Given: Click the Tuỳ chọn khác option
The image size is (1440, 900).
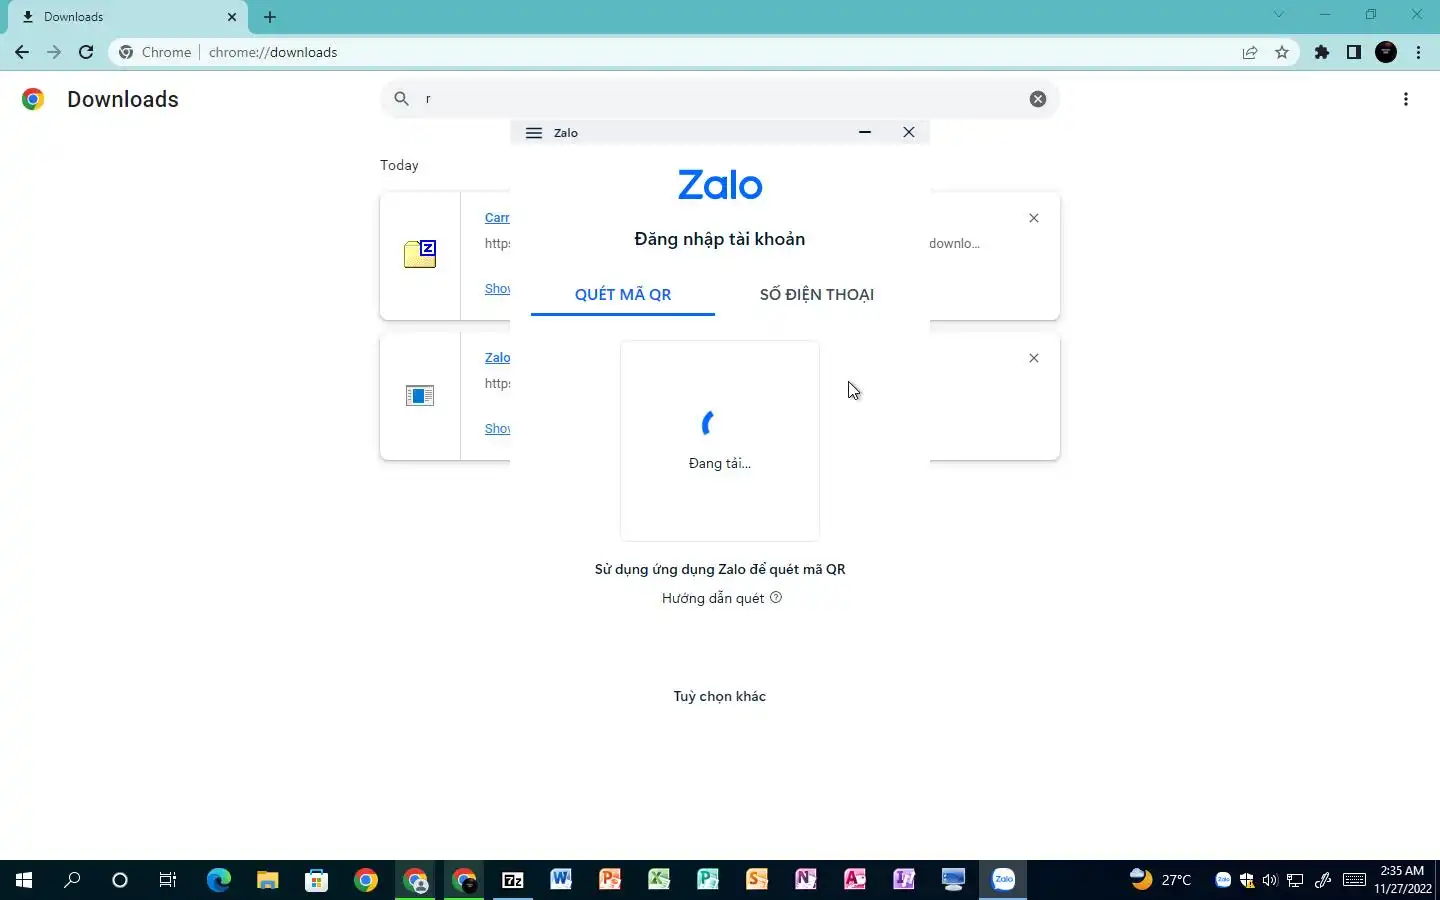Looking at the screenshot, I should point(720,696).
